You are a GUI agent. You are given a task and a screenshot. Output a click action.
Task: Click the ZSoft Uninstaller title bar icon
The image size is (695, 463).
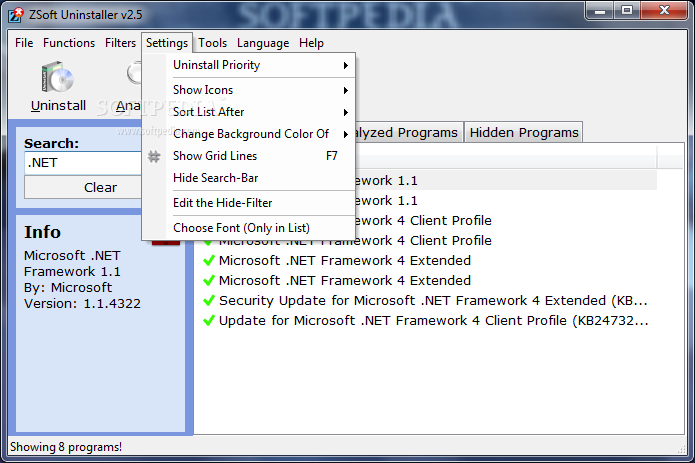click(x=16, y=15)
